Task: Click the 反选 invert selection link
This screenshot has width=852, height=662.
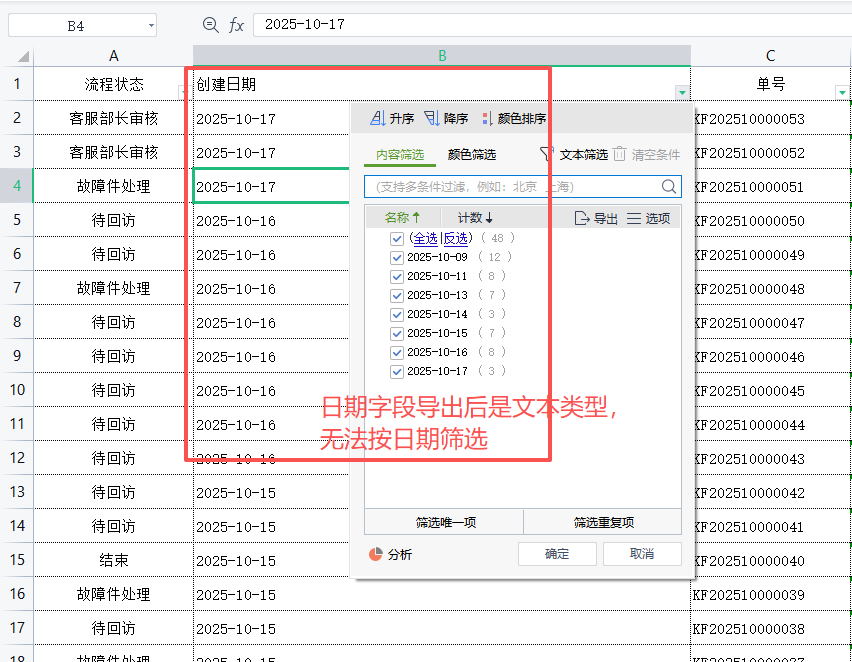Action: pyautogui.click(x=456, y=238)
